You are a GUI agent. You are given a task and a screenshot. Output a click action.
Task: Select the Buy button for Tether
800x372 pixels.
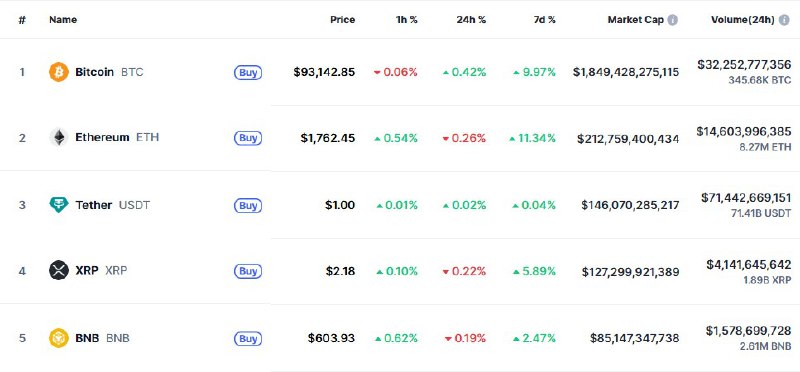pos(248,205)
